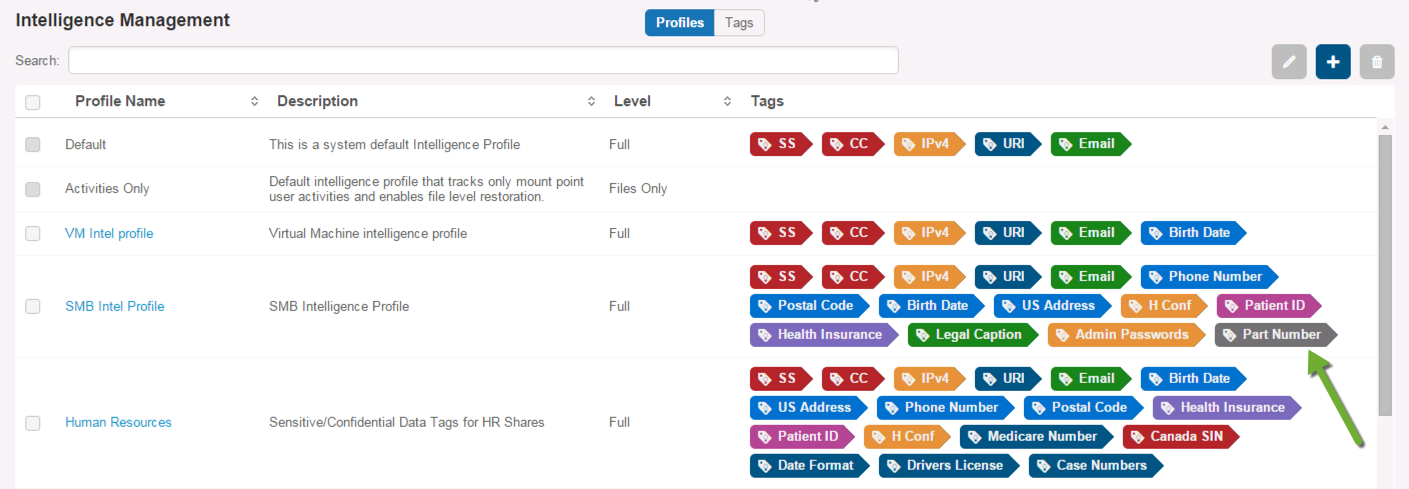This screenshot has height=489, width=1409.
Task: Click Email tag in VM Intel profile row
Action: (1089, 233)
